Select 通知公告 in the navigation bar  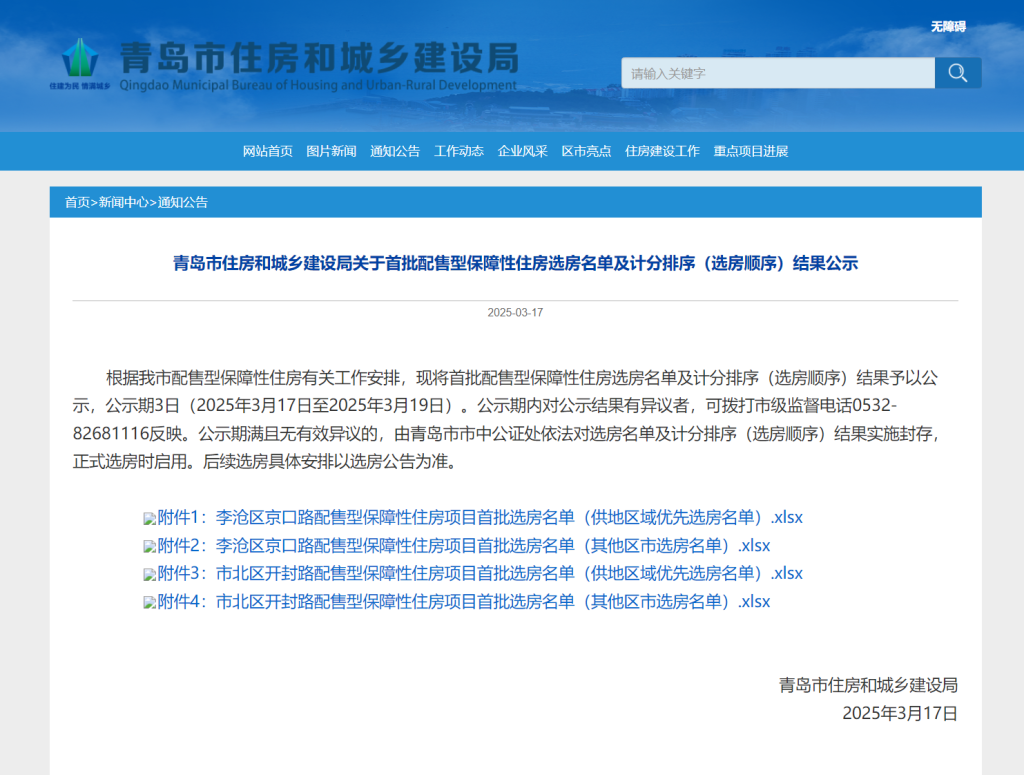pos(395,151)
